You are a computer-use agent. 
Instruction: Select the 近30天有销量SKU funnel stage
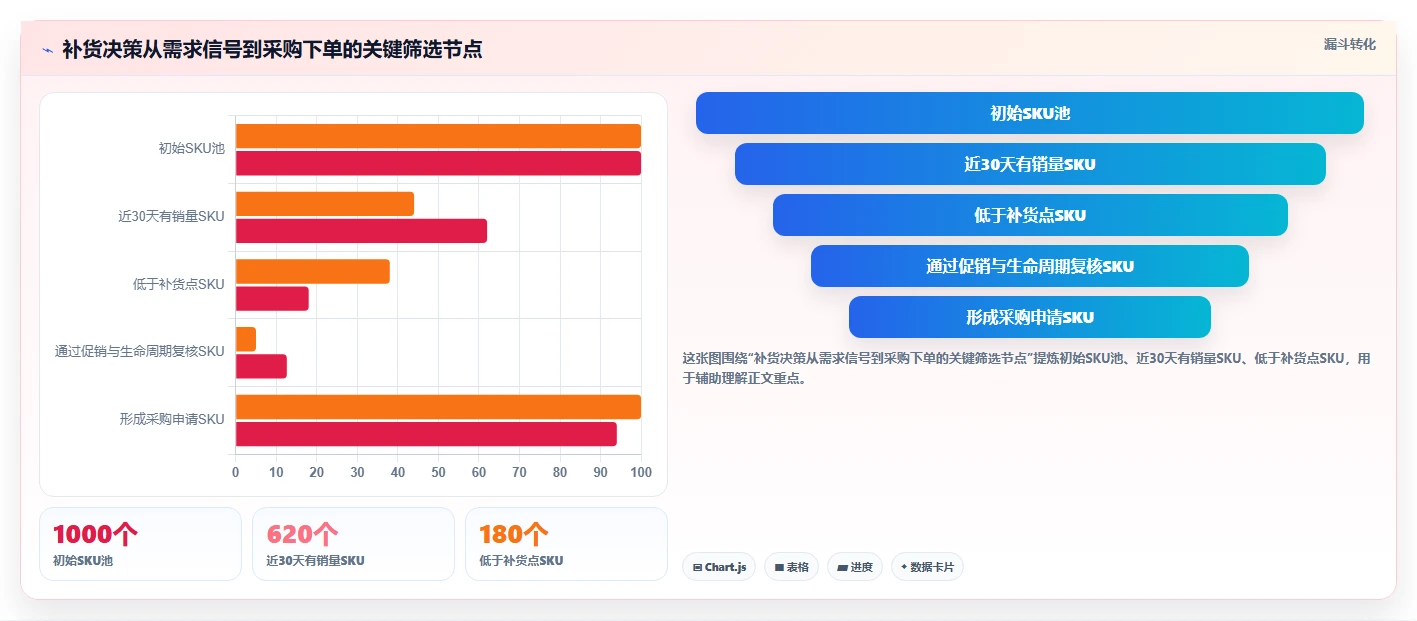tap(1030, 164)
